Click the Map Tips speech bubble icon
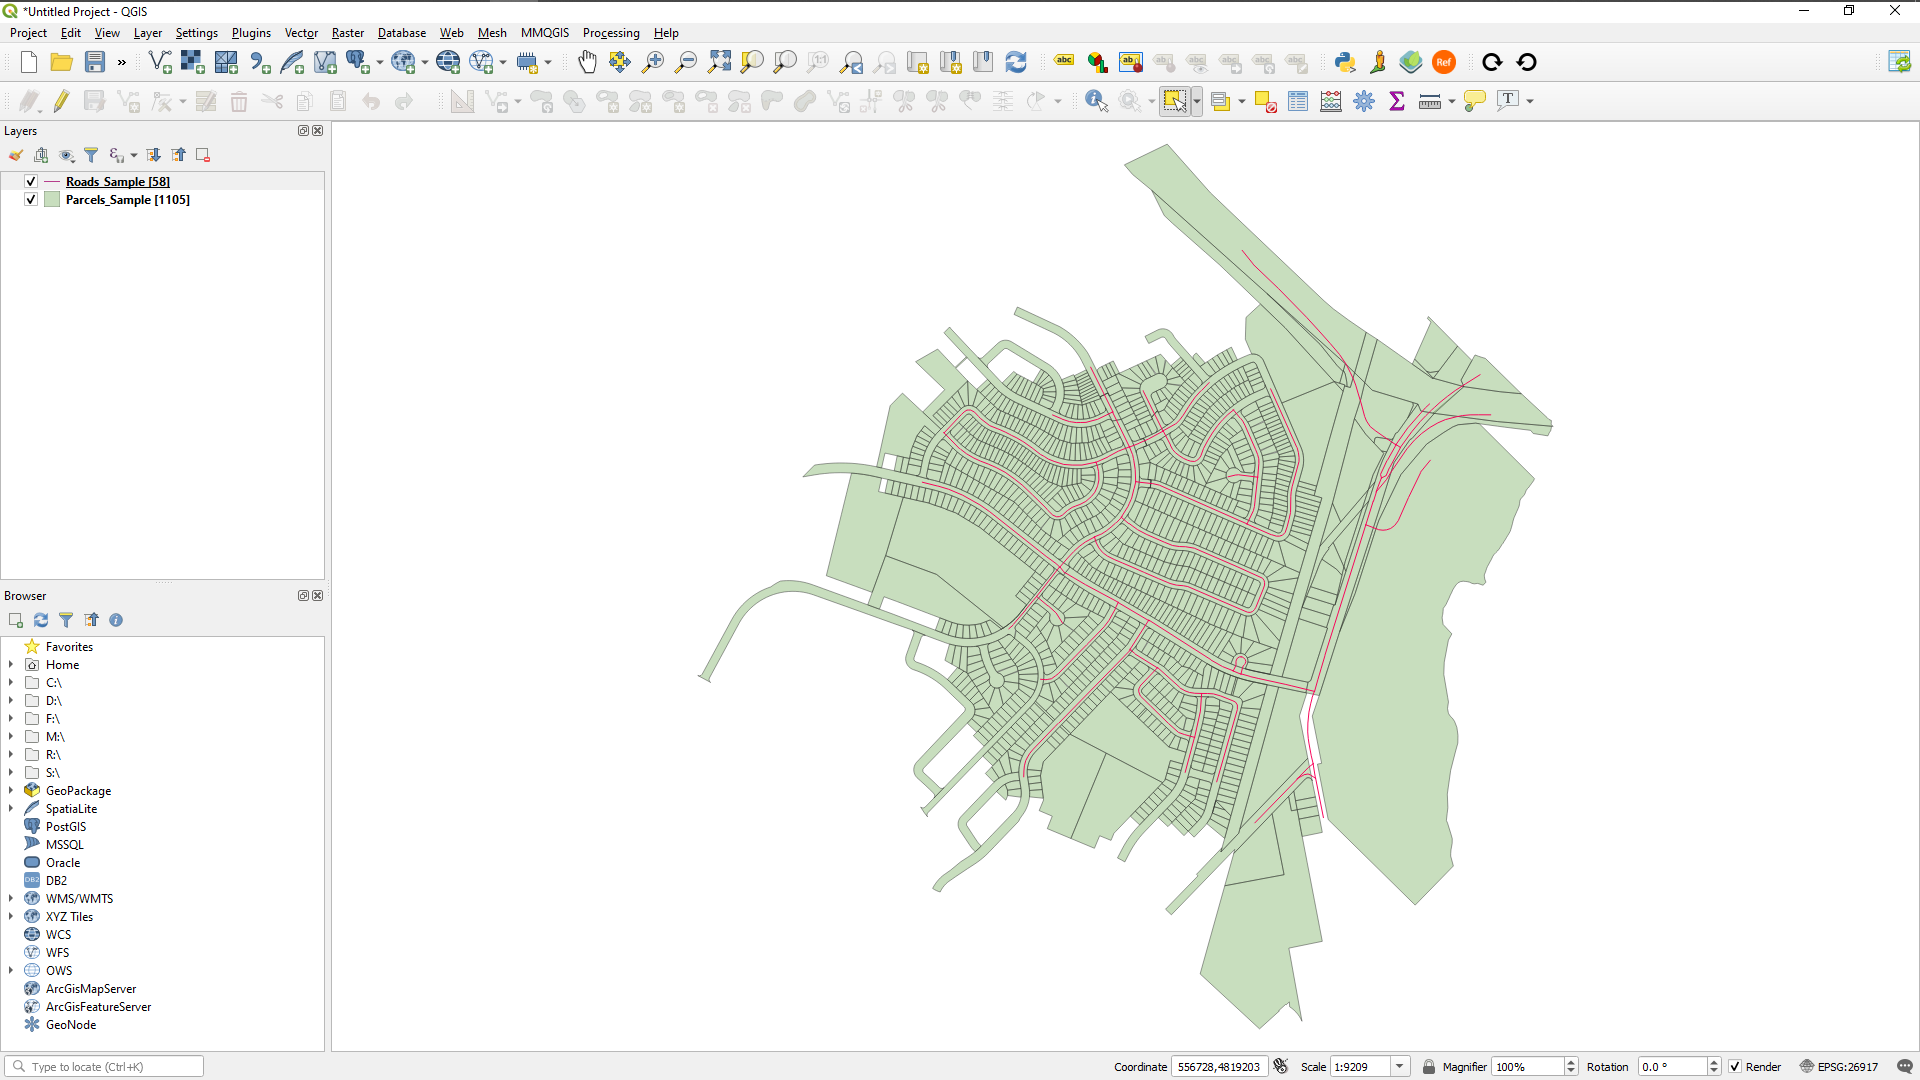Screen dimensions: 1920x1080 tap(1474, 101)
